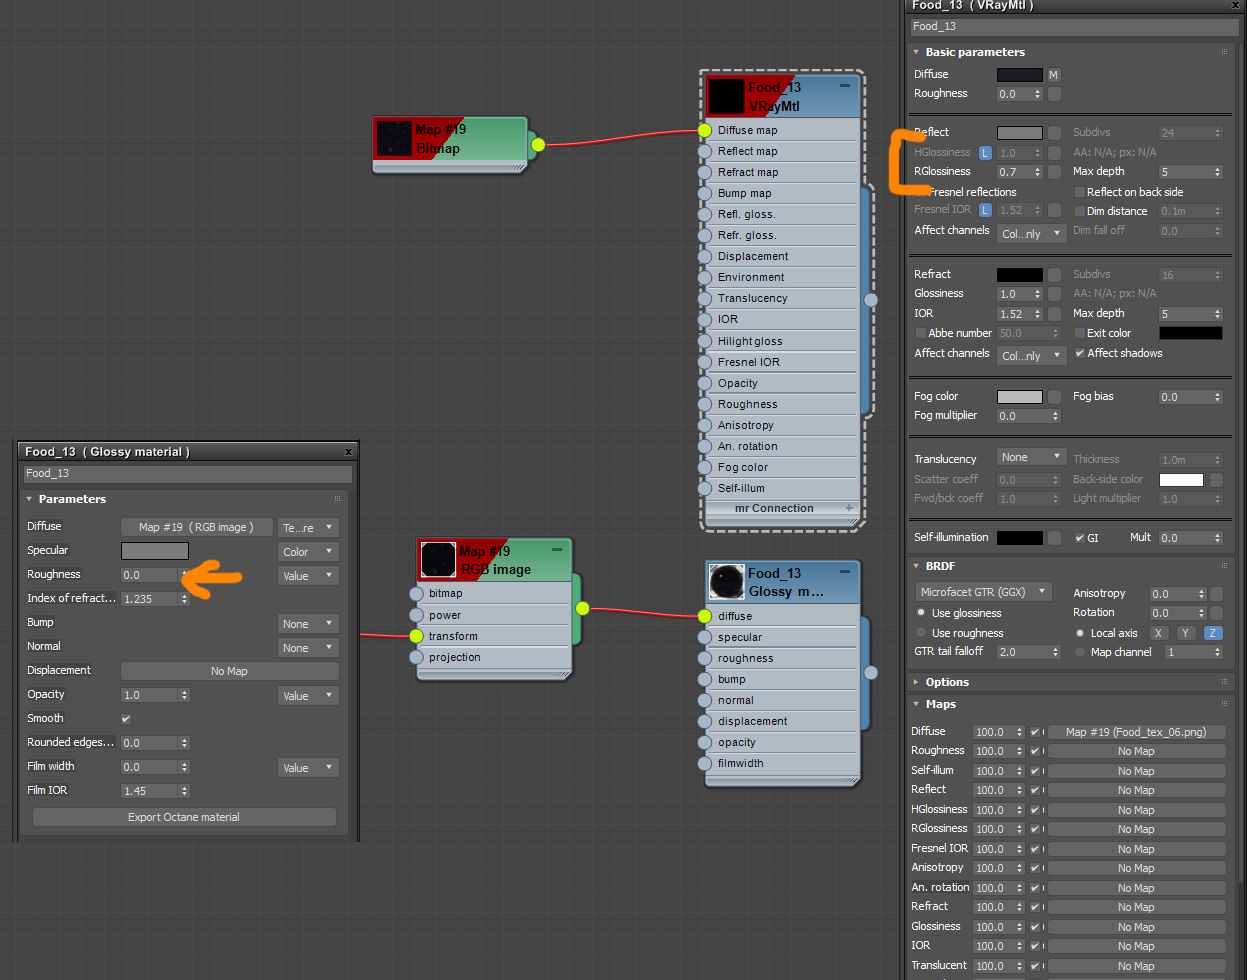Select the Food_13 VRayMtl node preview thumbnail

pos(727,97)
